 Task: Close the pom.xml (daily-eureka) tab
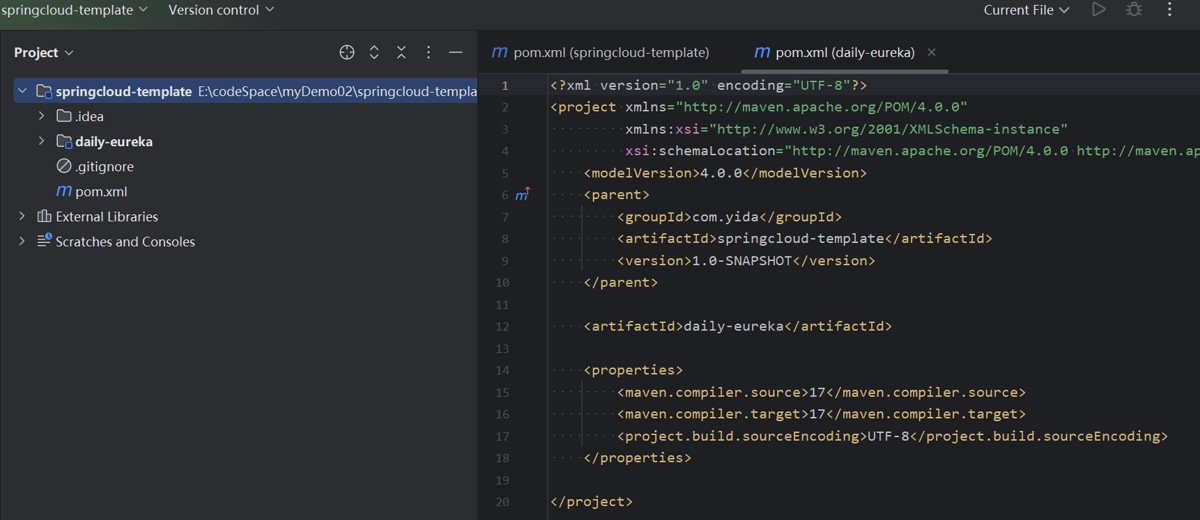click(932, 52)
